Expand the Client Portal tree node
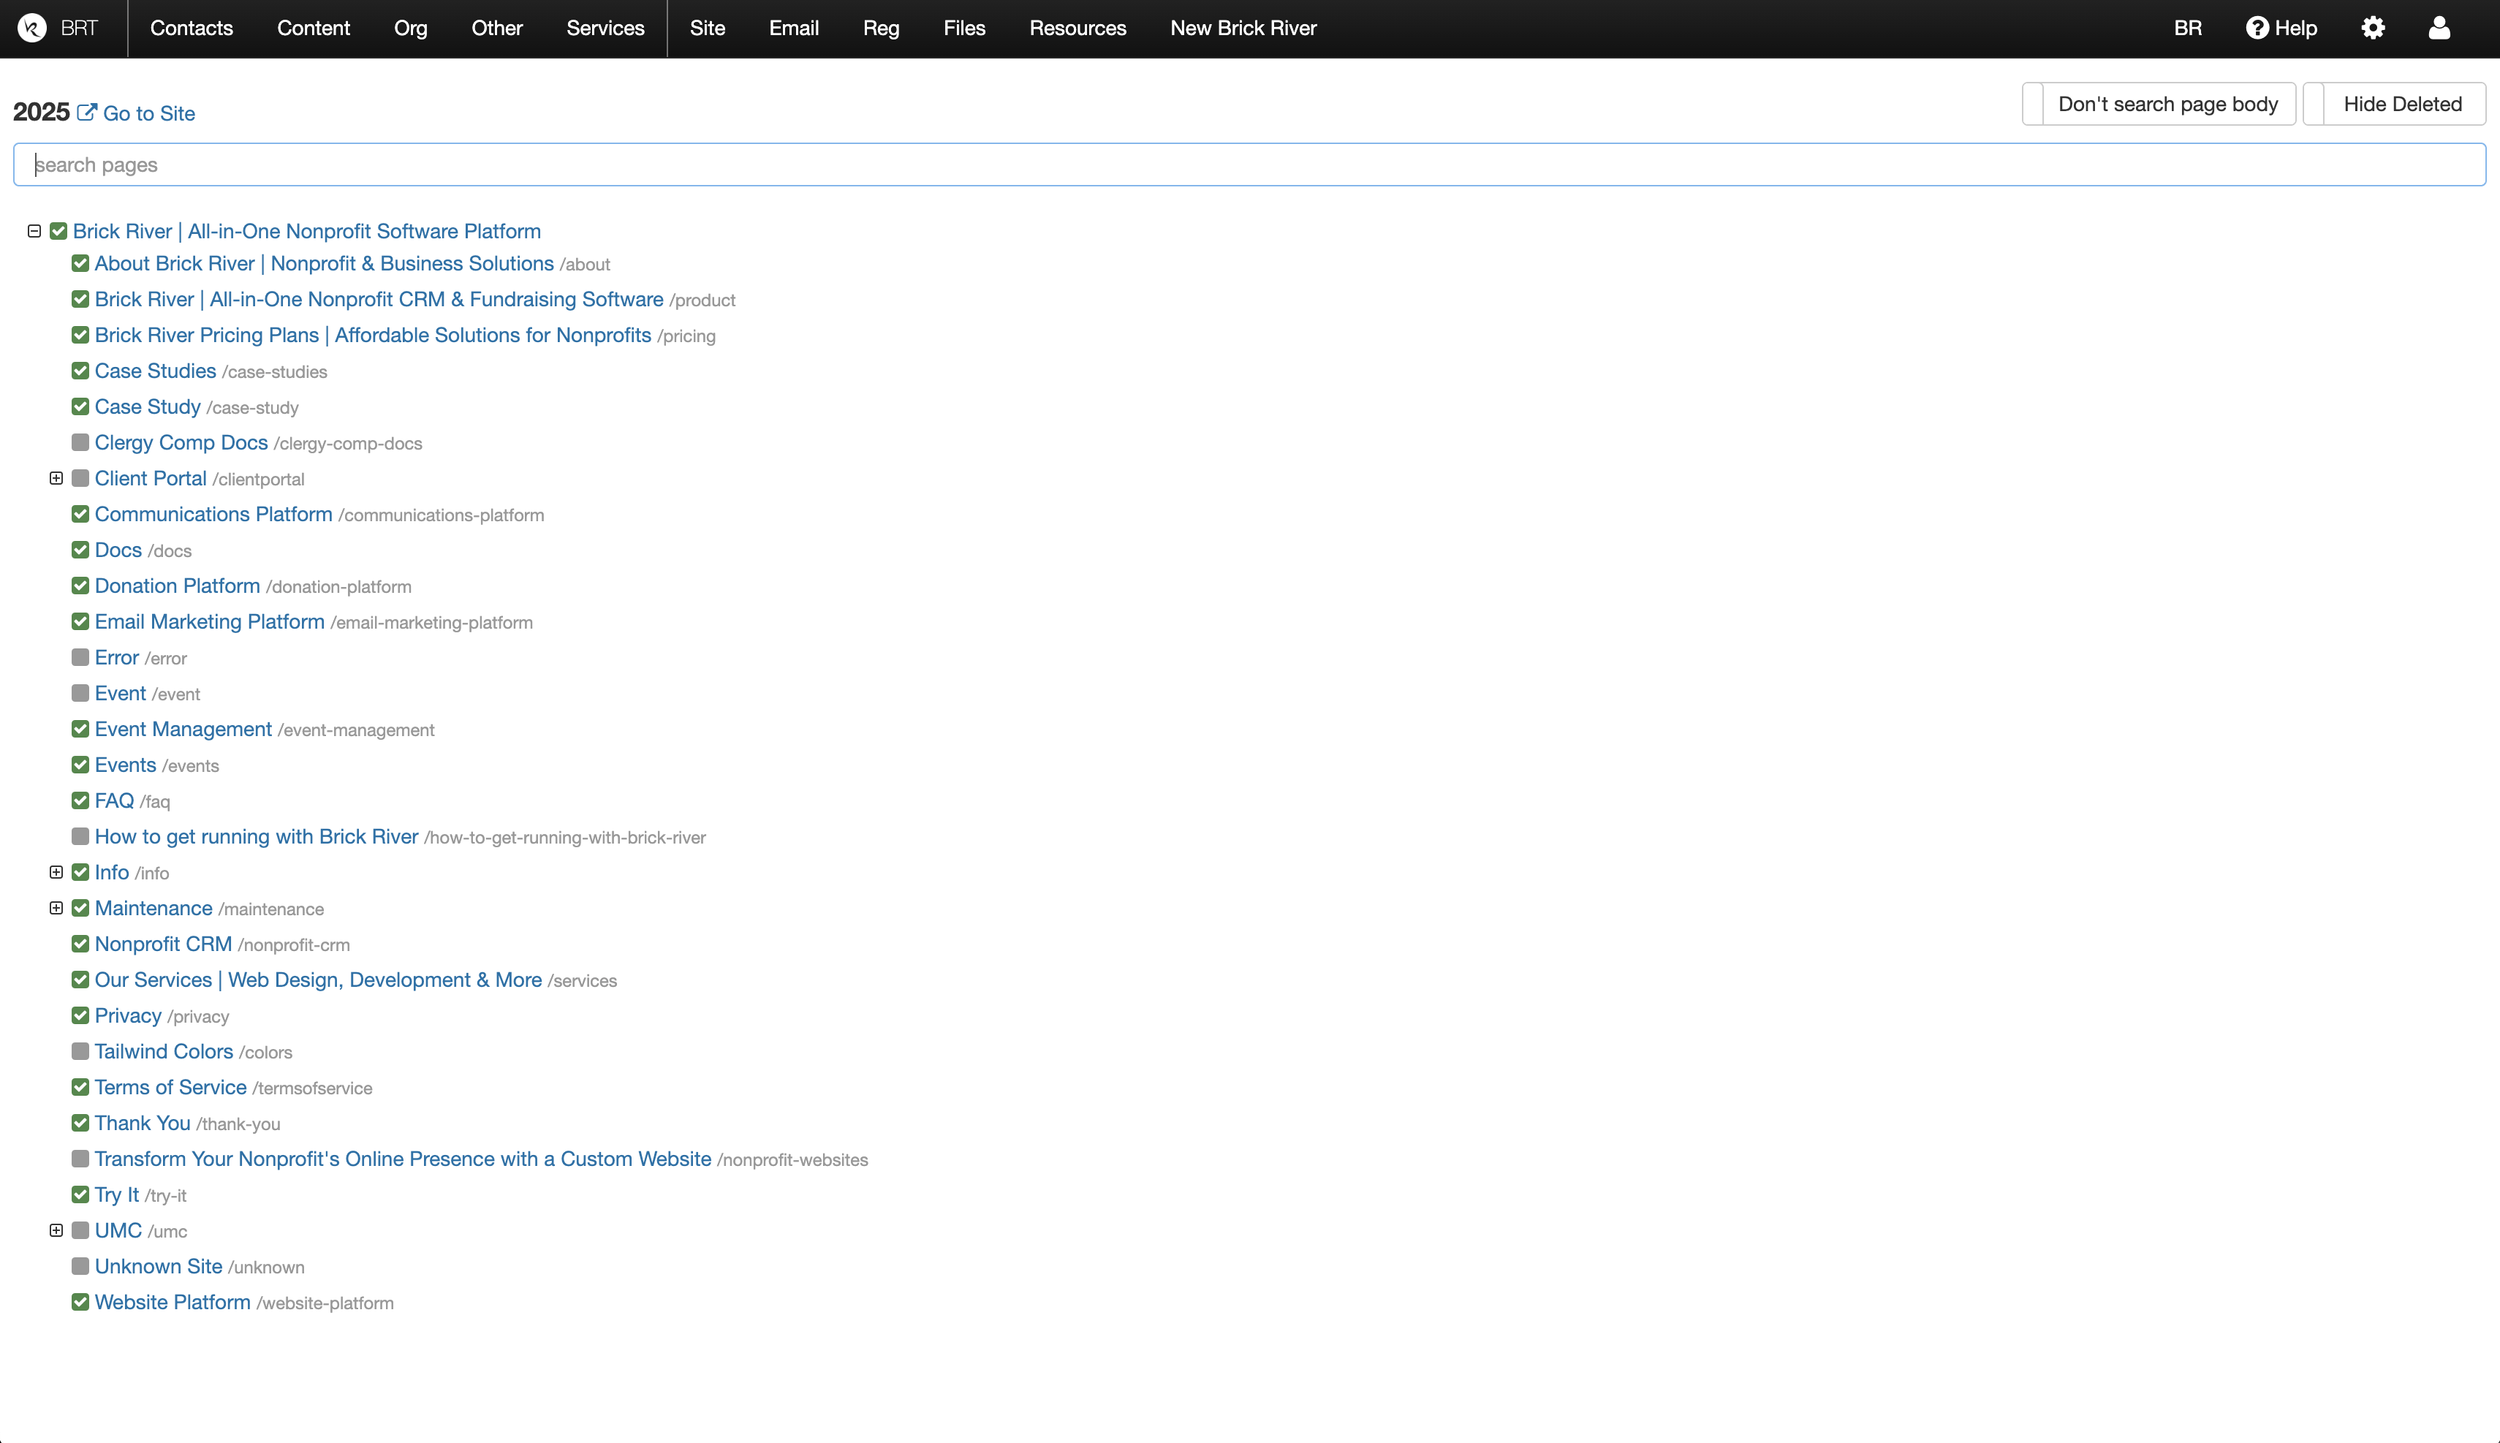The height and width of the screenshot is (1443, 2500). tap(56, 479)
